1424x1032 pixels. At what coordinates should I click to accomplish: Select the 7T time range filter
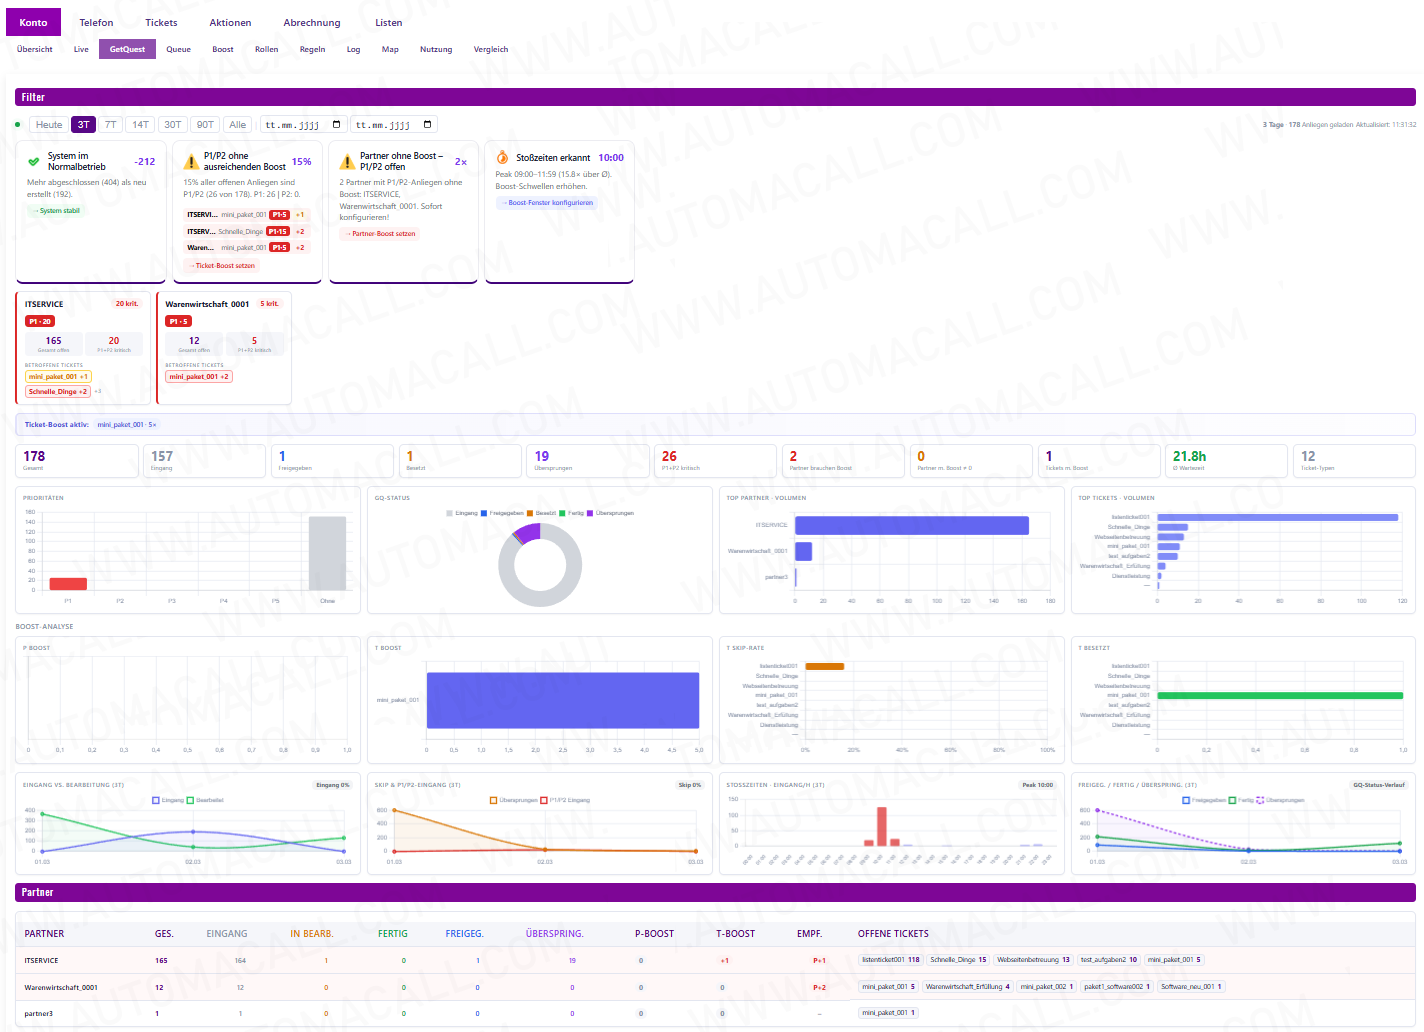[x=110, y=125]
